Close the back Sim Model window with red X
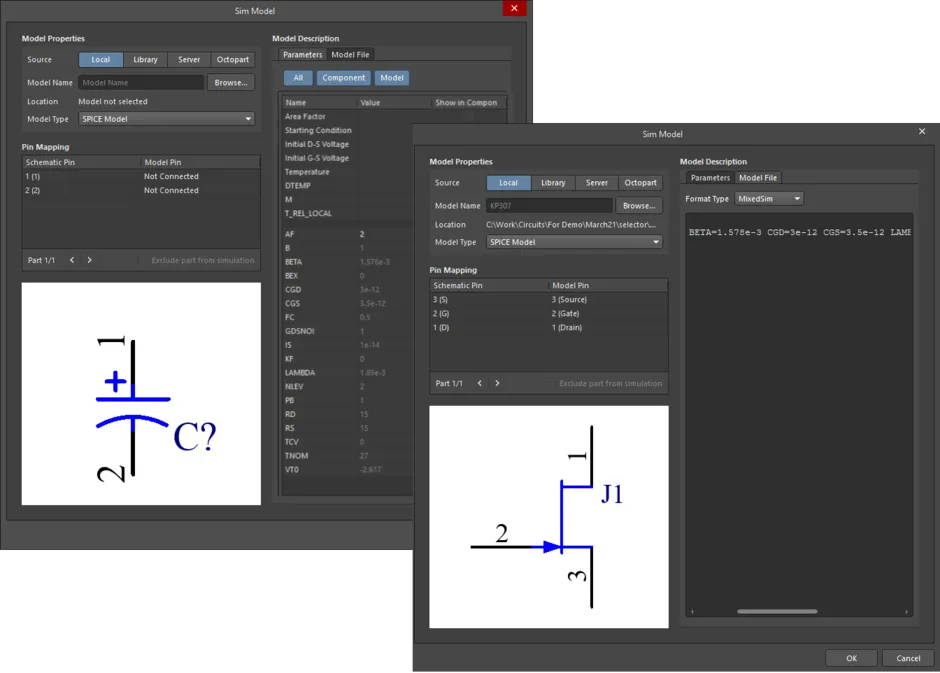This screenshot has height=673, width=940. [x=514, y=8]
